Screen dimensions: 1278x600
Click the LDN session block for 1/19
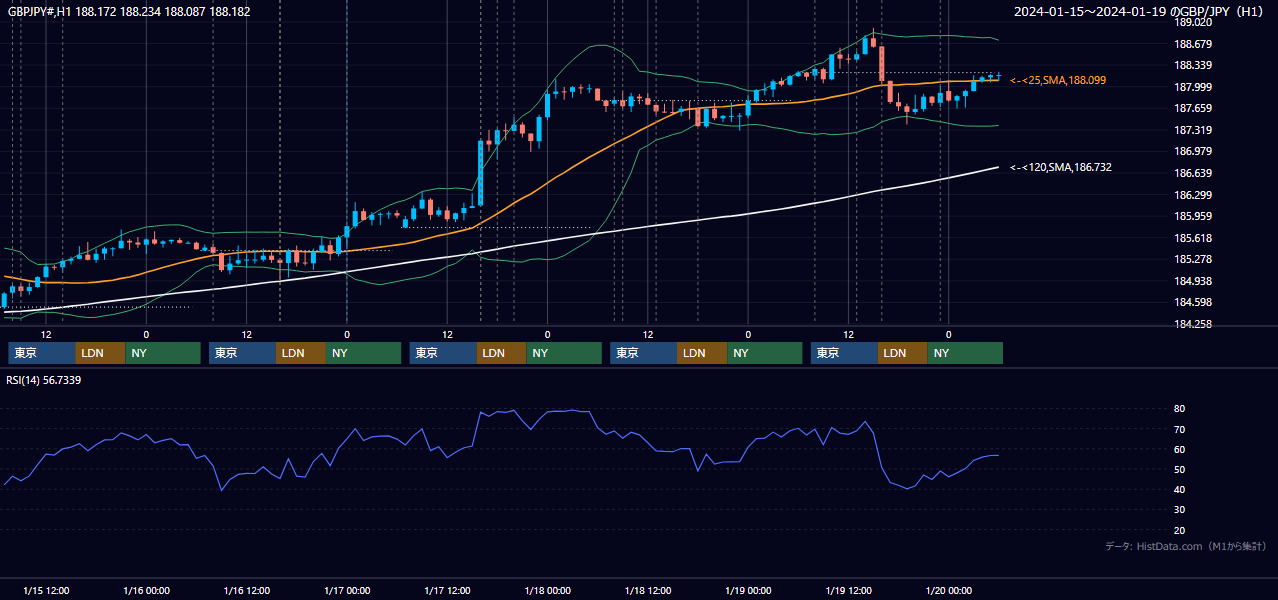point(903,353)
